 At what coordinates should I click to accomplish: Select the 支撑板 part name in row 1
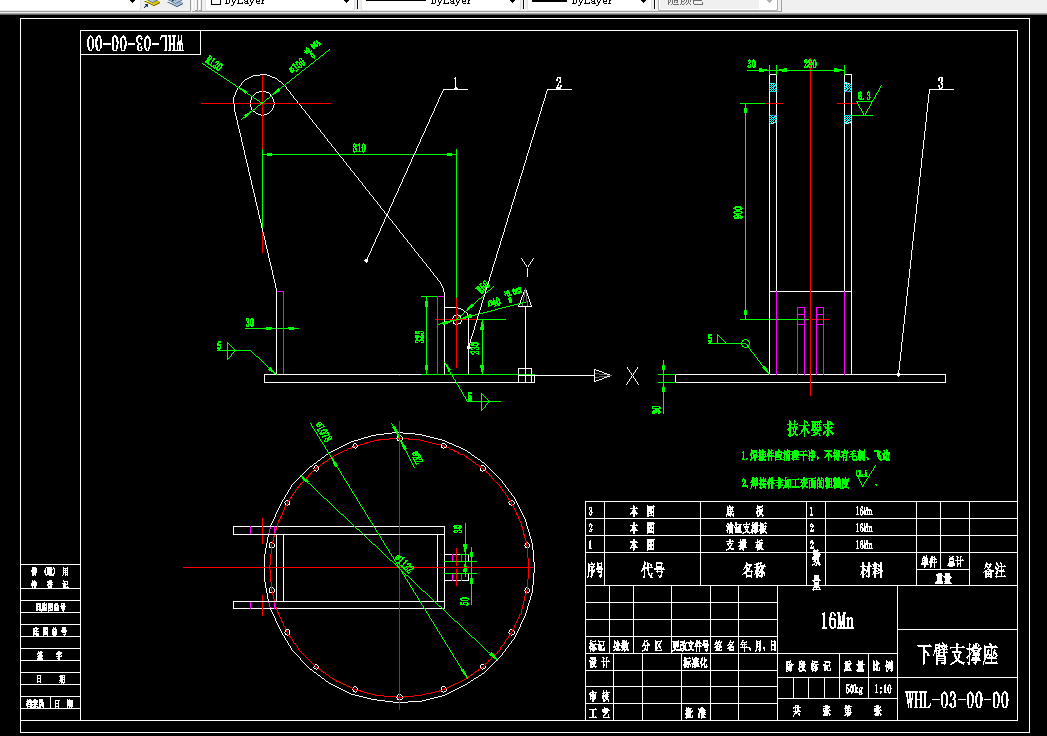click(745, 545)
